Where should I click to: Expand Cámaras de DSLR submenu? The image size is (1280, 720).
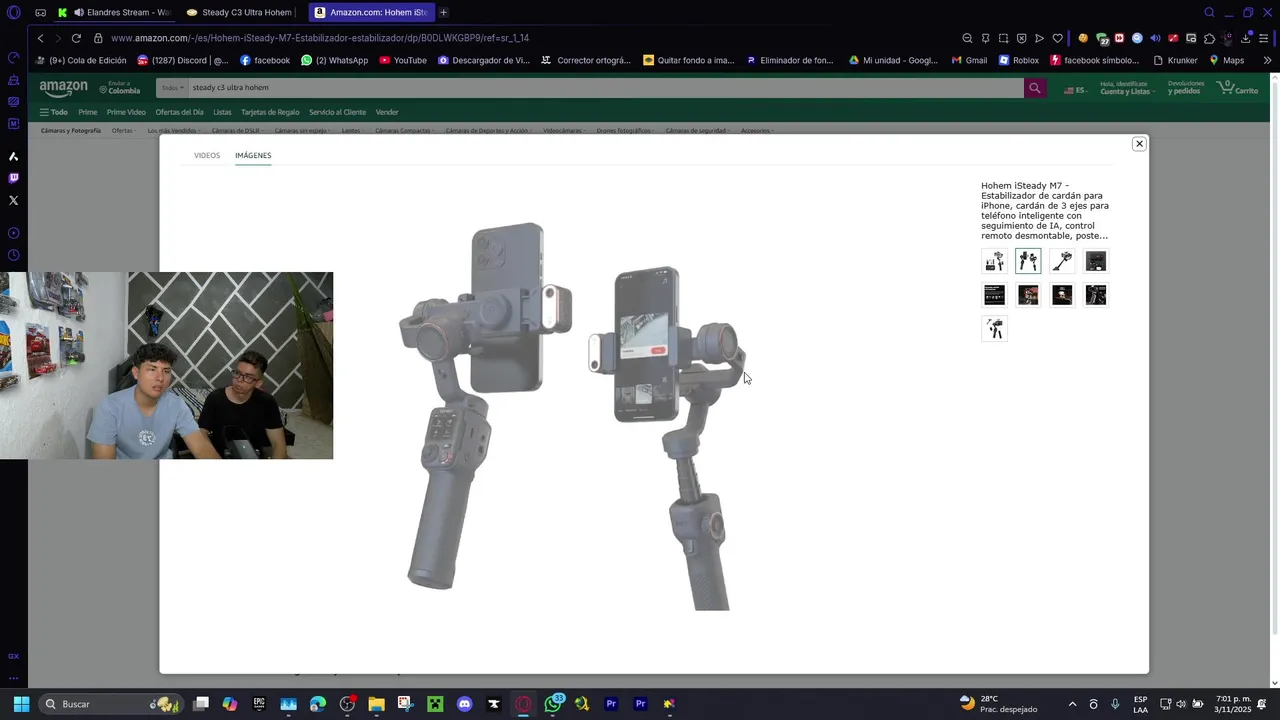coord(237,131)
